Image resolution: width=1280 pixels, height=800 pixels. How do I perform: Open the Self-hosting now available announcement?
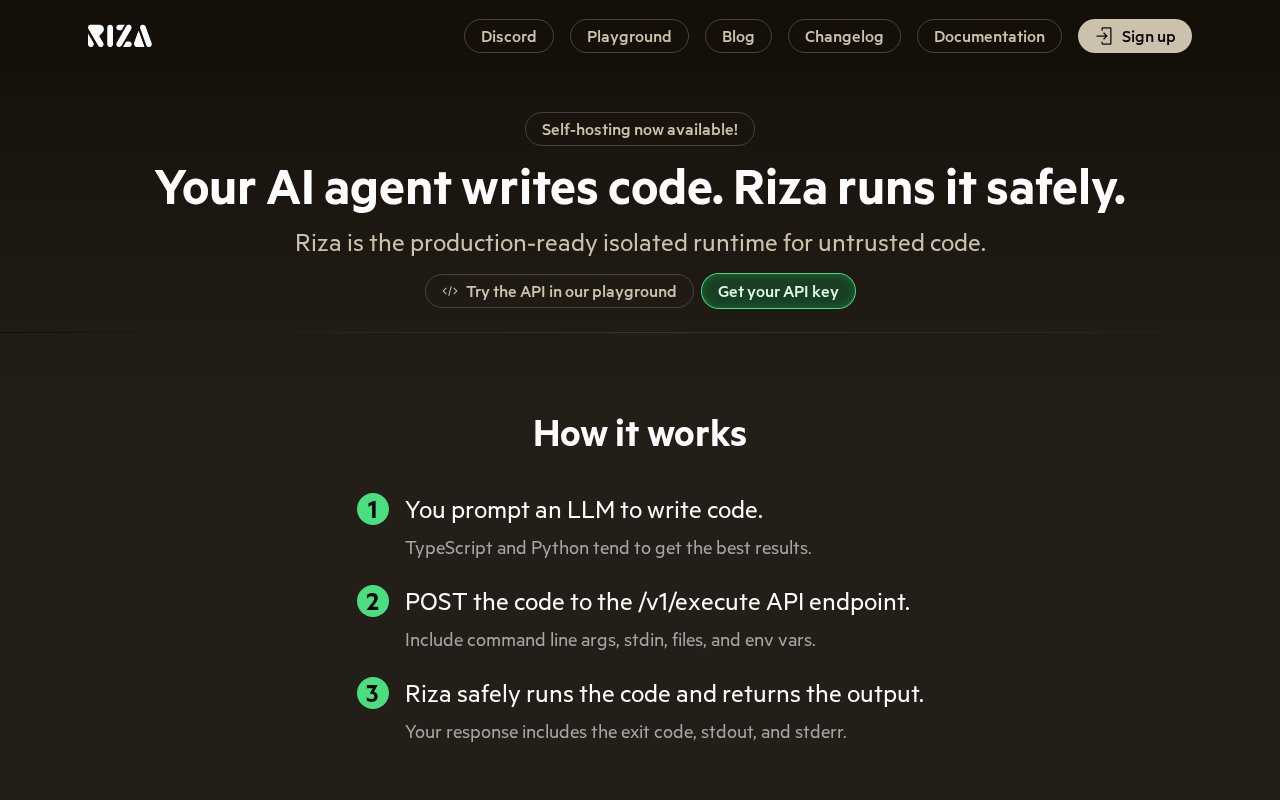640,129
